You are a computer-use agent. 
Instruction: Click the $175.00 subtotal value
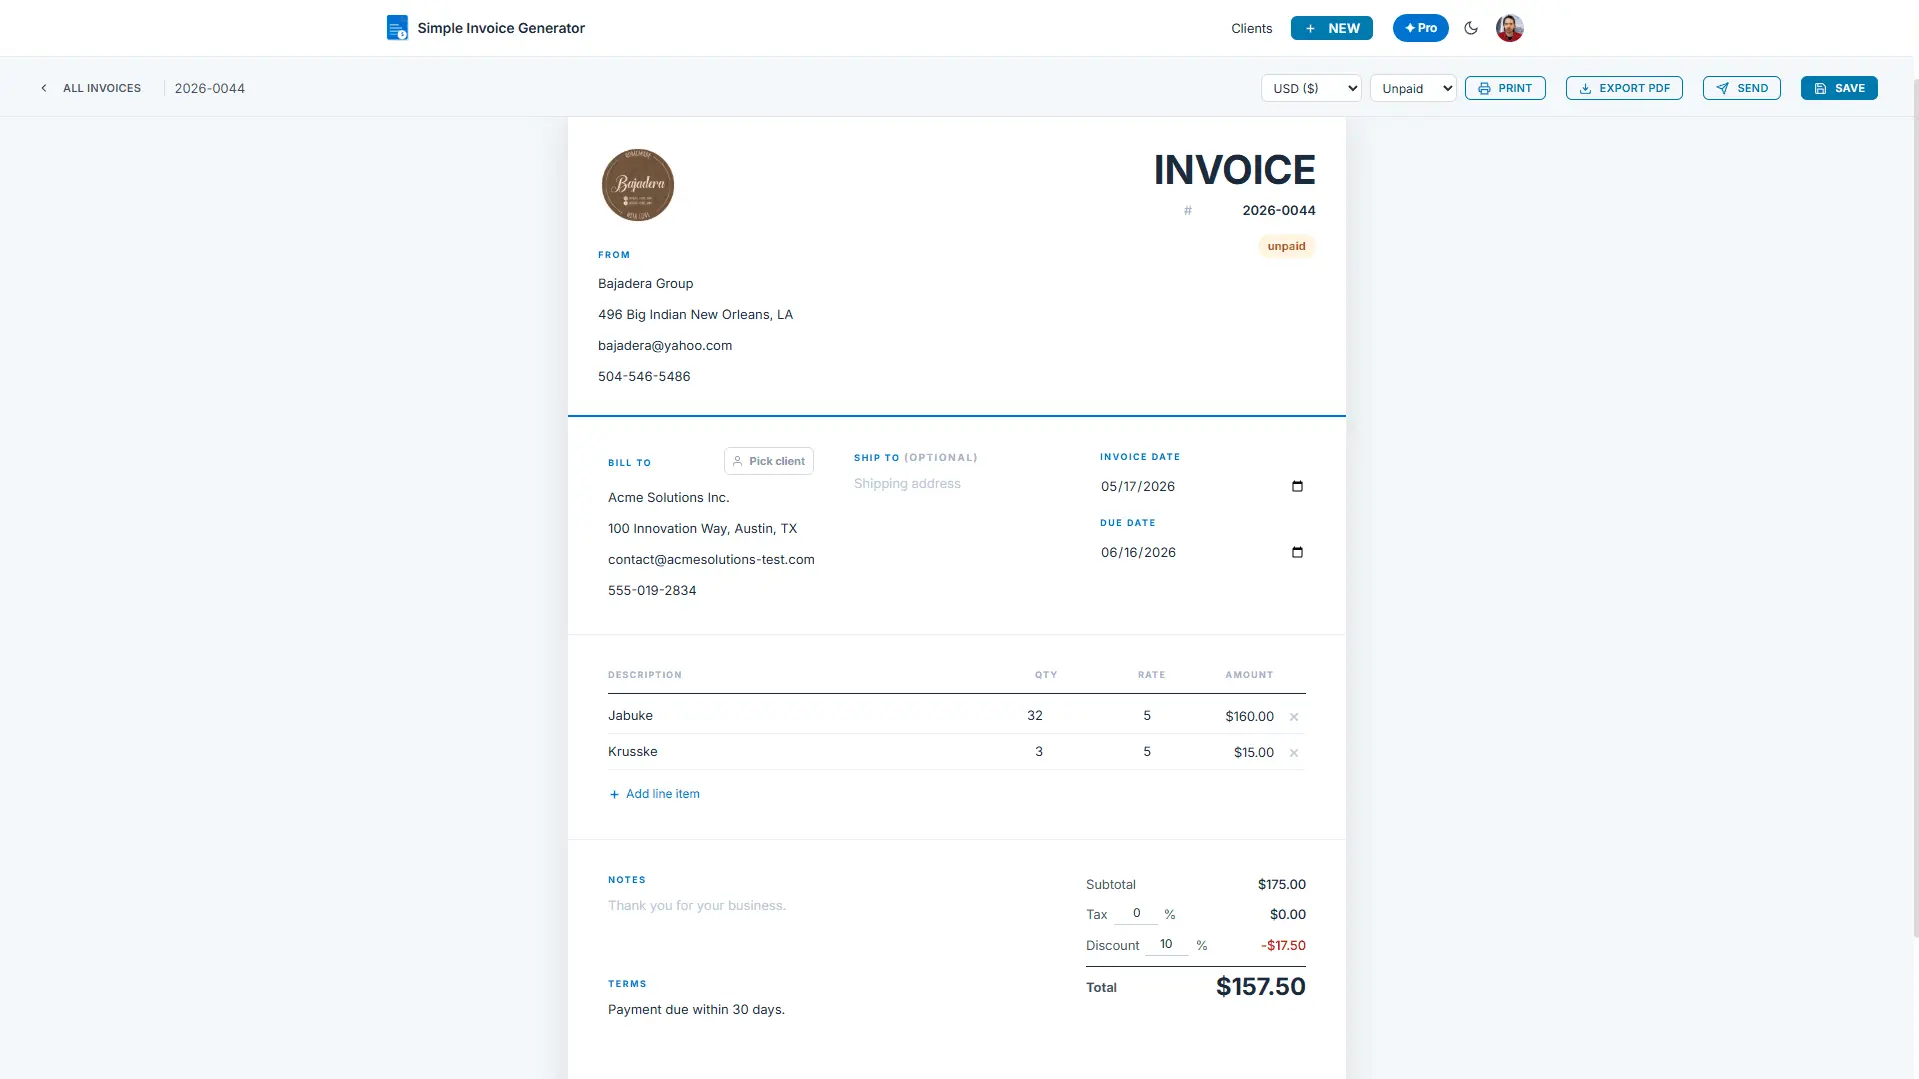click(x=1281, y=885)
